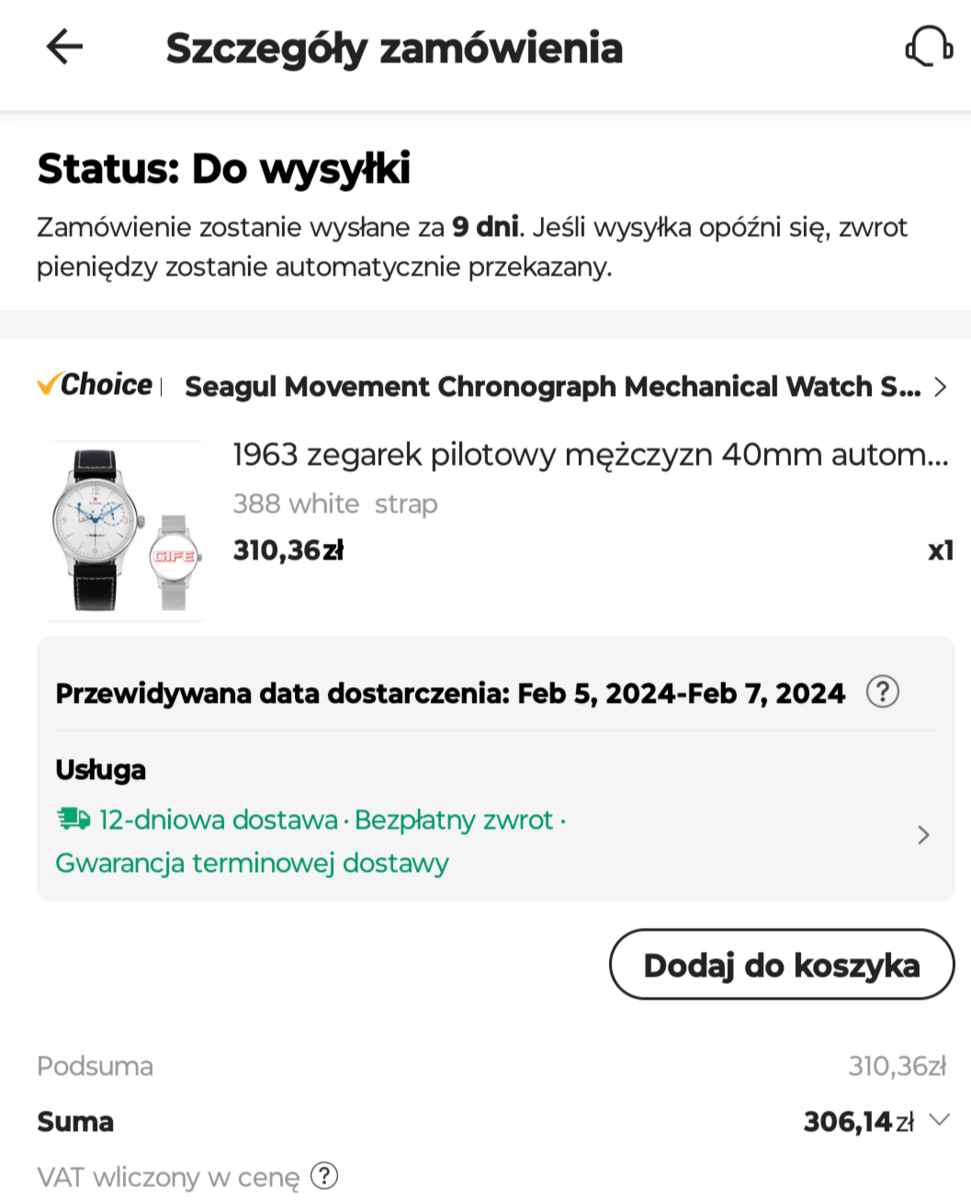This screenshot has width=971, height=1200.
Task: Tap the green delivery truck icon
Action: tap(74, 820)
